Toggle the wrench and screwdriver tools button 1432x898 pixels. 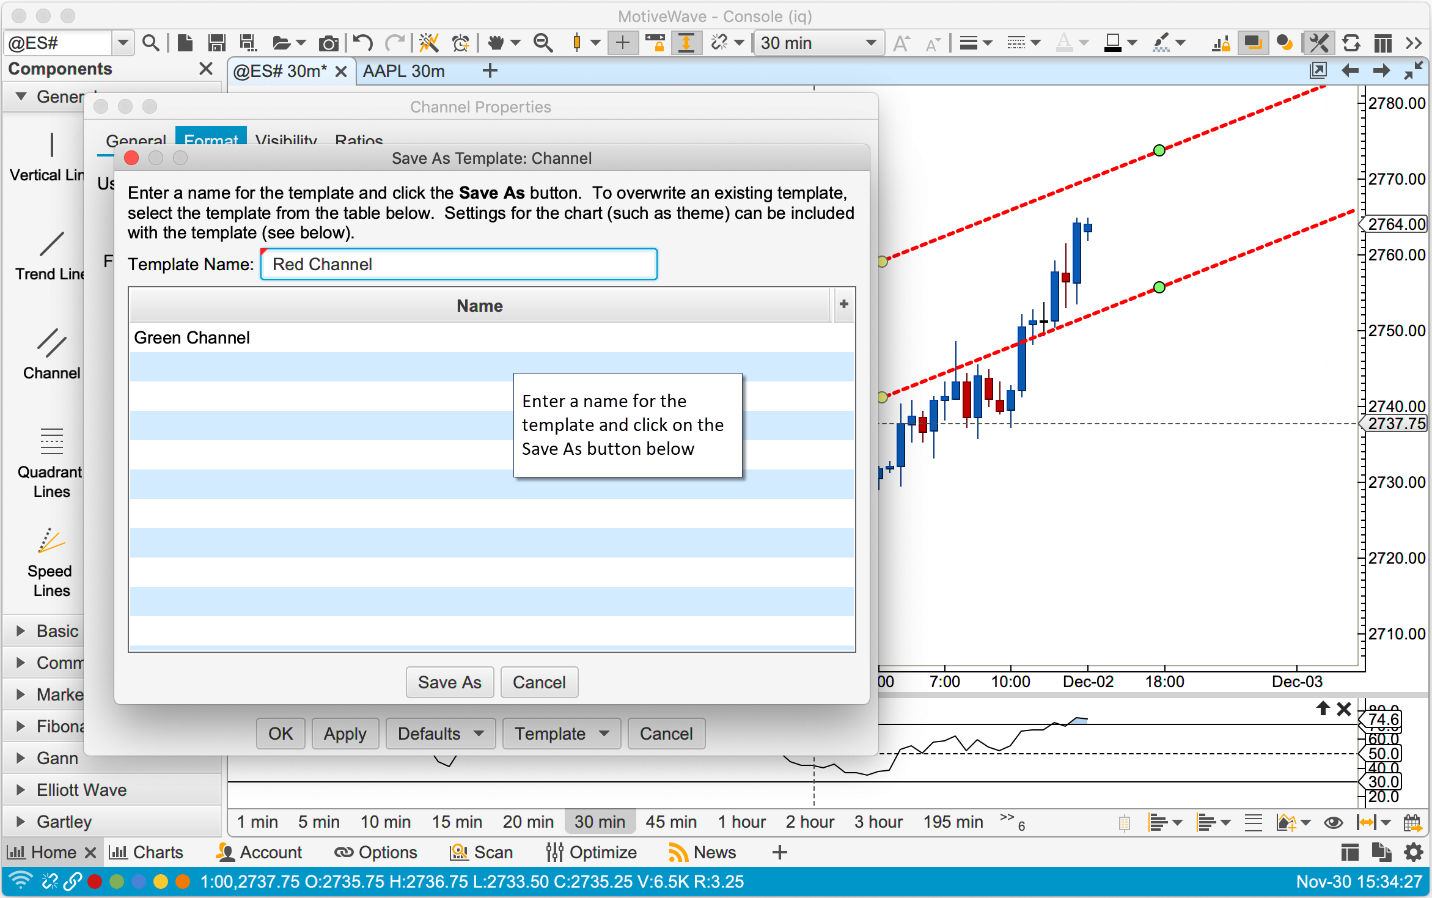click(x=1319, y=43)
